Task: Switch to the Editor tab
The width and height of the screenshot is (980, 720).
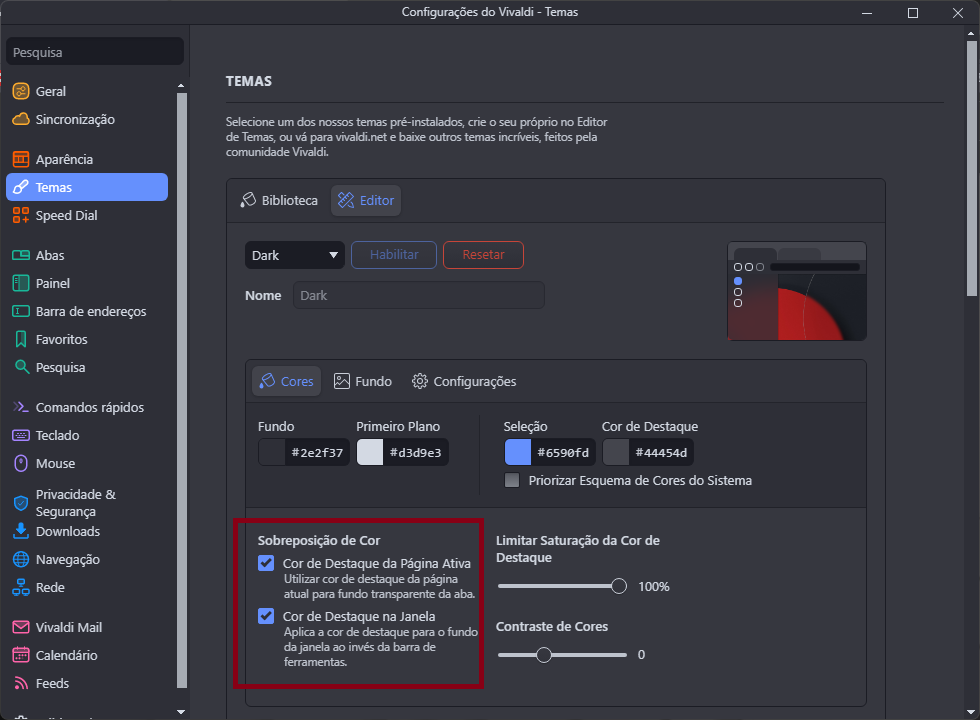Action: coord(366,200)
